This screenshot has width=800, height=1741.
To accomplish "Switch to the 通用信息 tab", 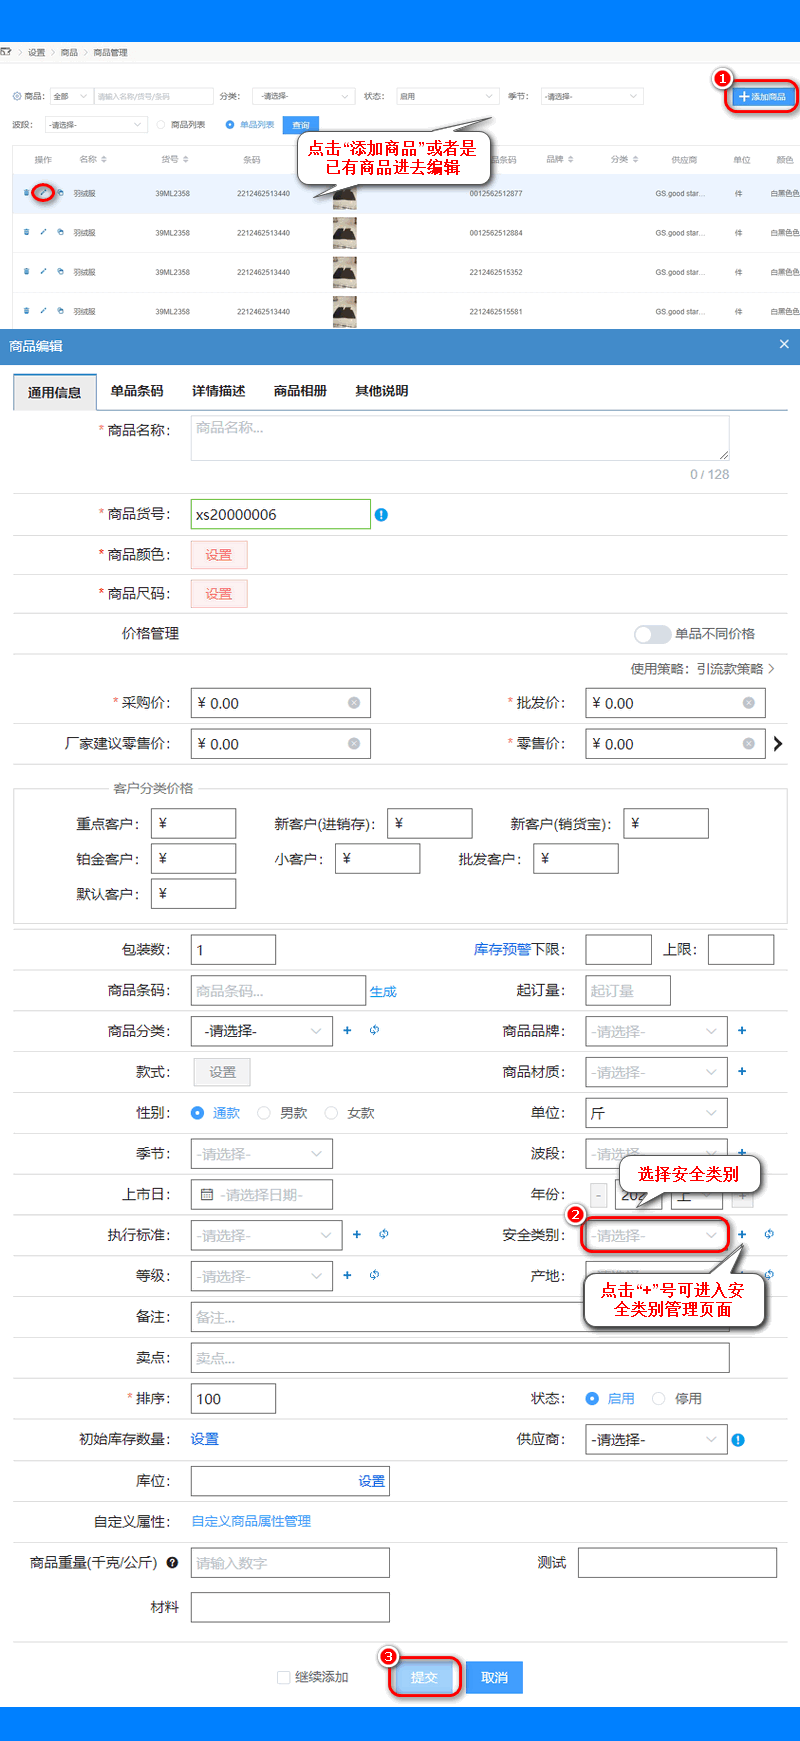I will click(54, 392).
